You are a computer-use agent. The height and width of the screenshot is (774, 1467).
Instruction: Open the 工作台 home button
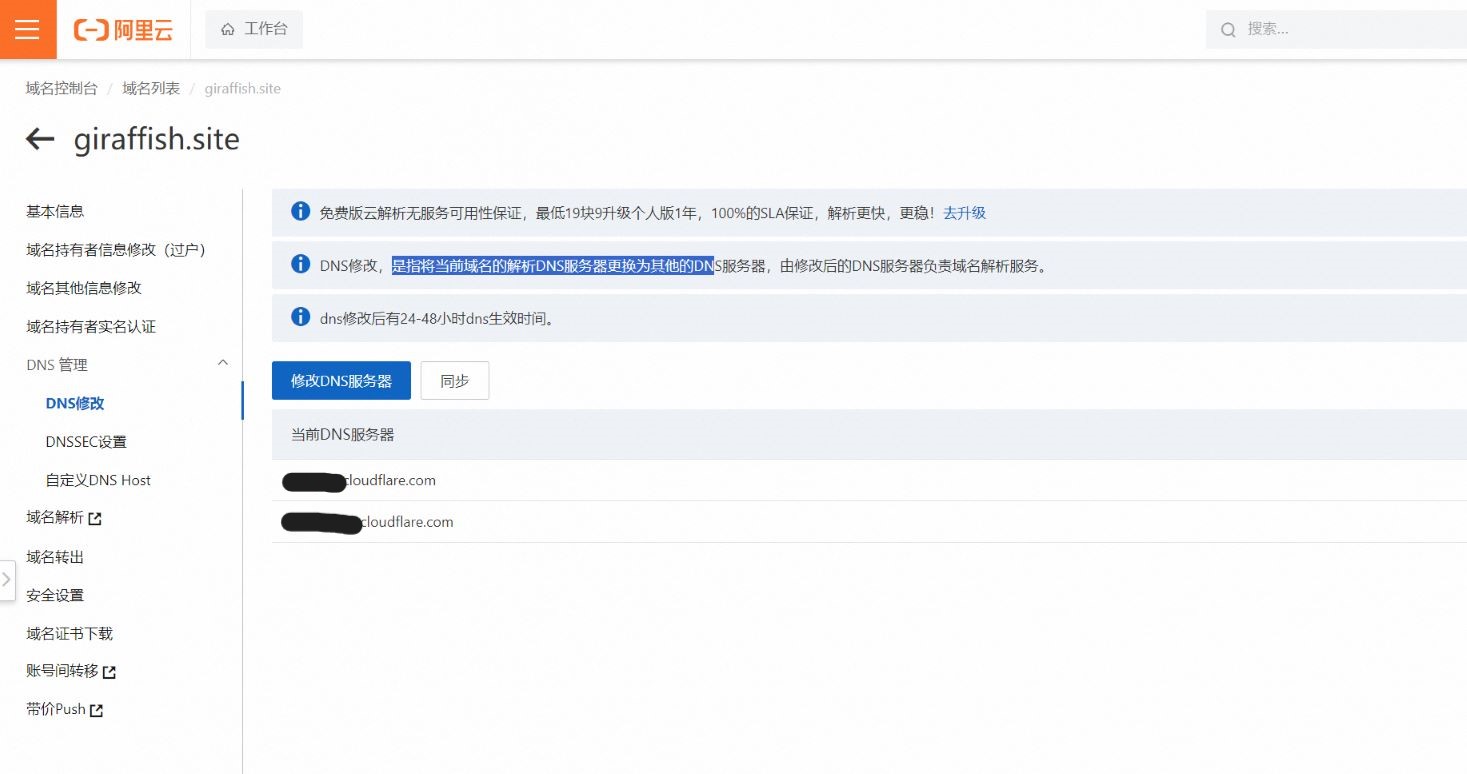(254, 29)
